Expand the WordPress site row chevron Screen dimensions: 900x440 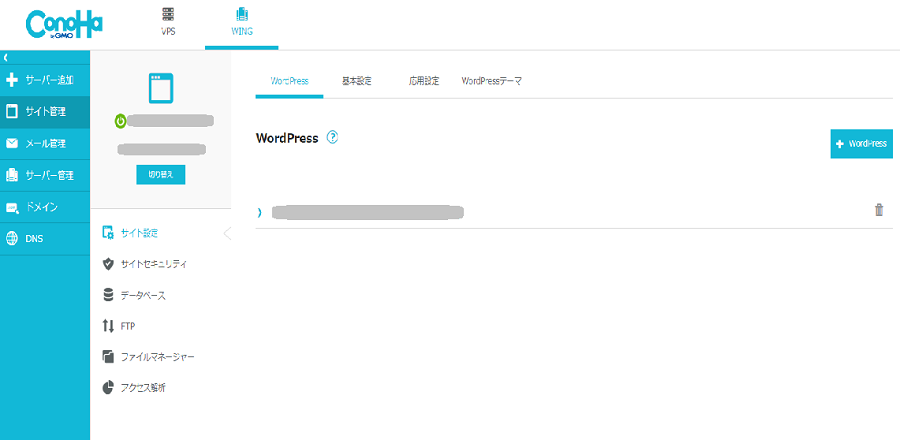point(259,212)
